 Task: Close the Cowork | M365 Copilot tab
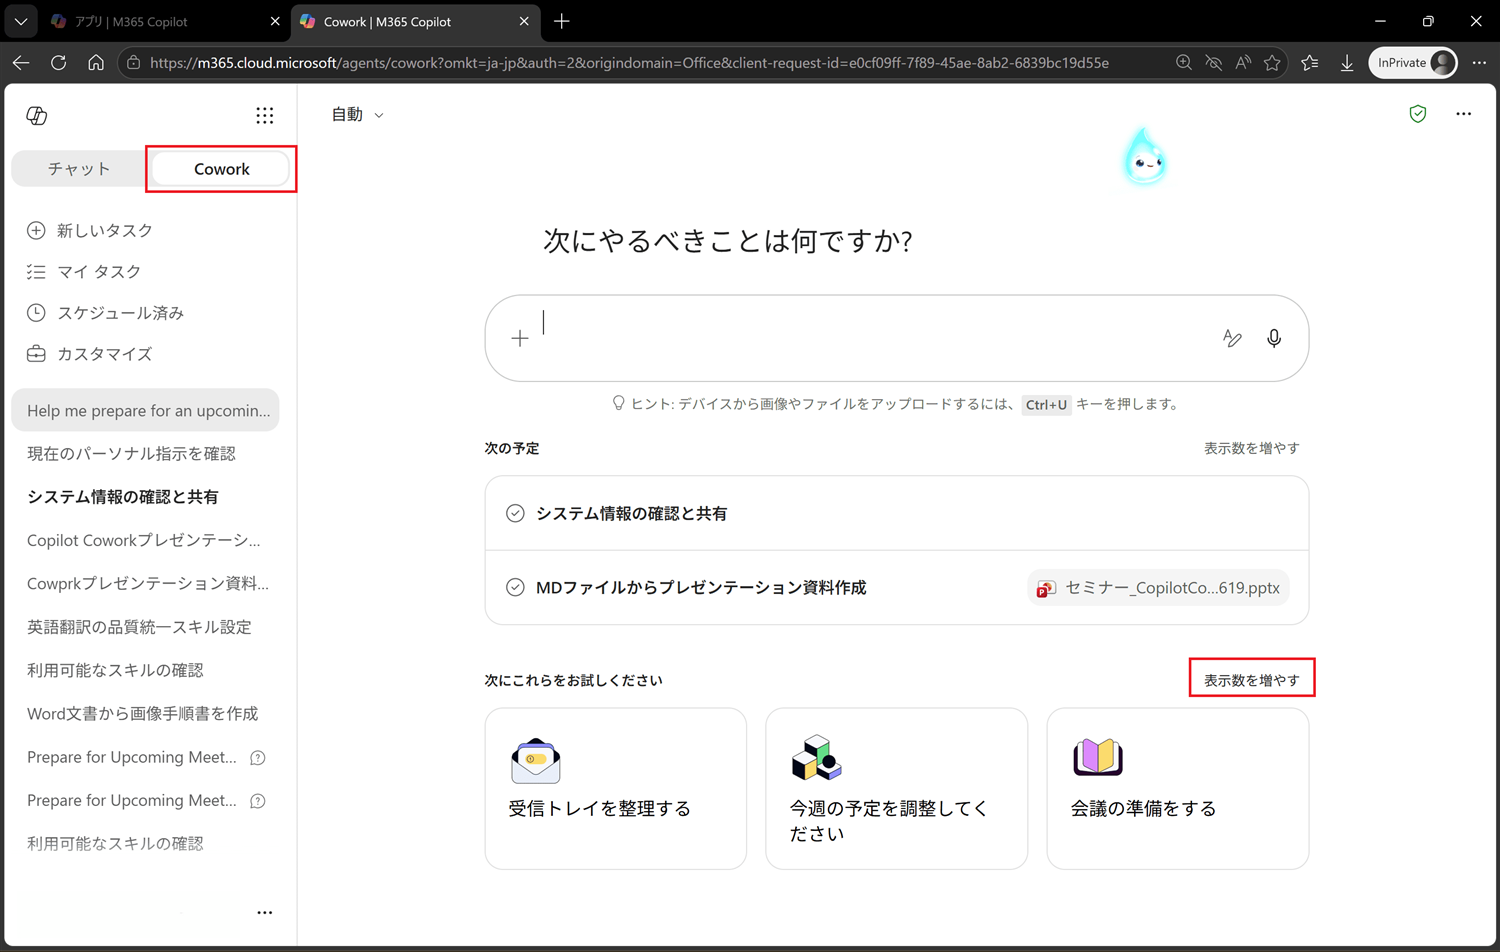pyautogui.click(x=524, y=21)
